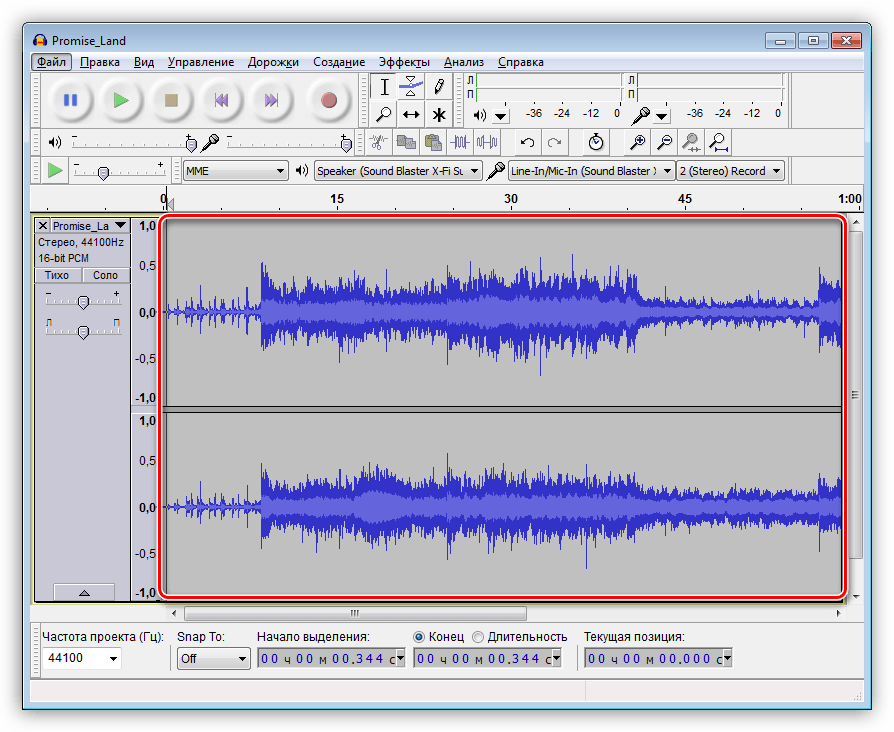Activate the Time Shift tool
The image size is (894, 732).
click(x=411, y=114)
